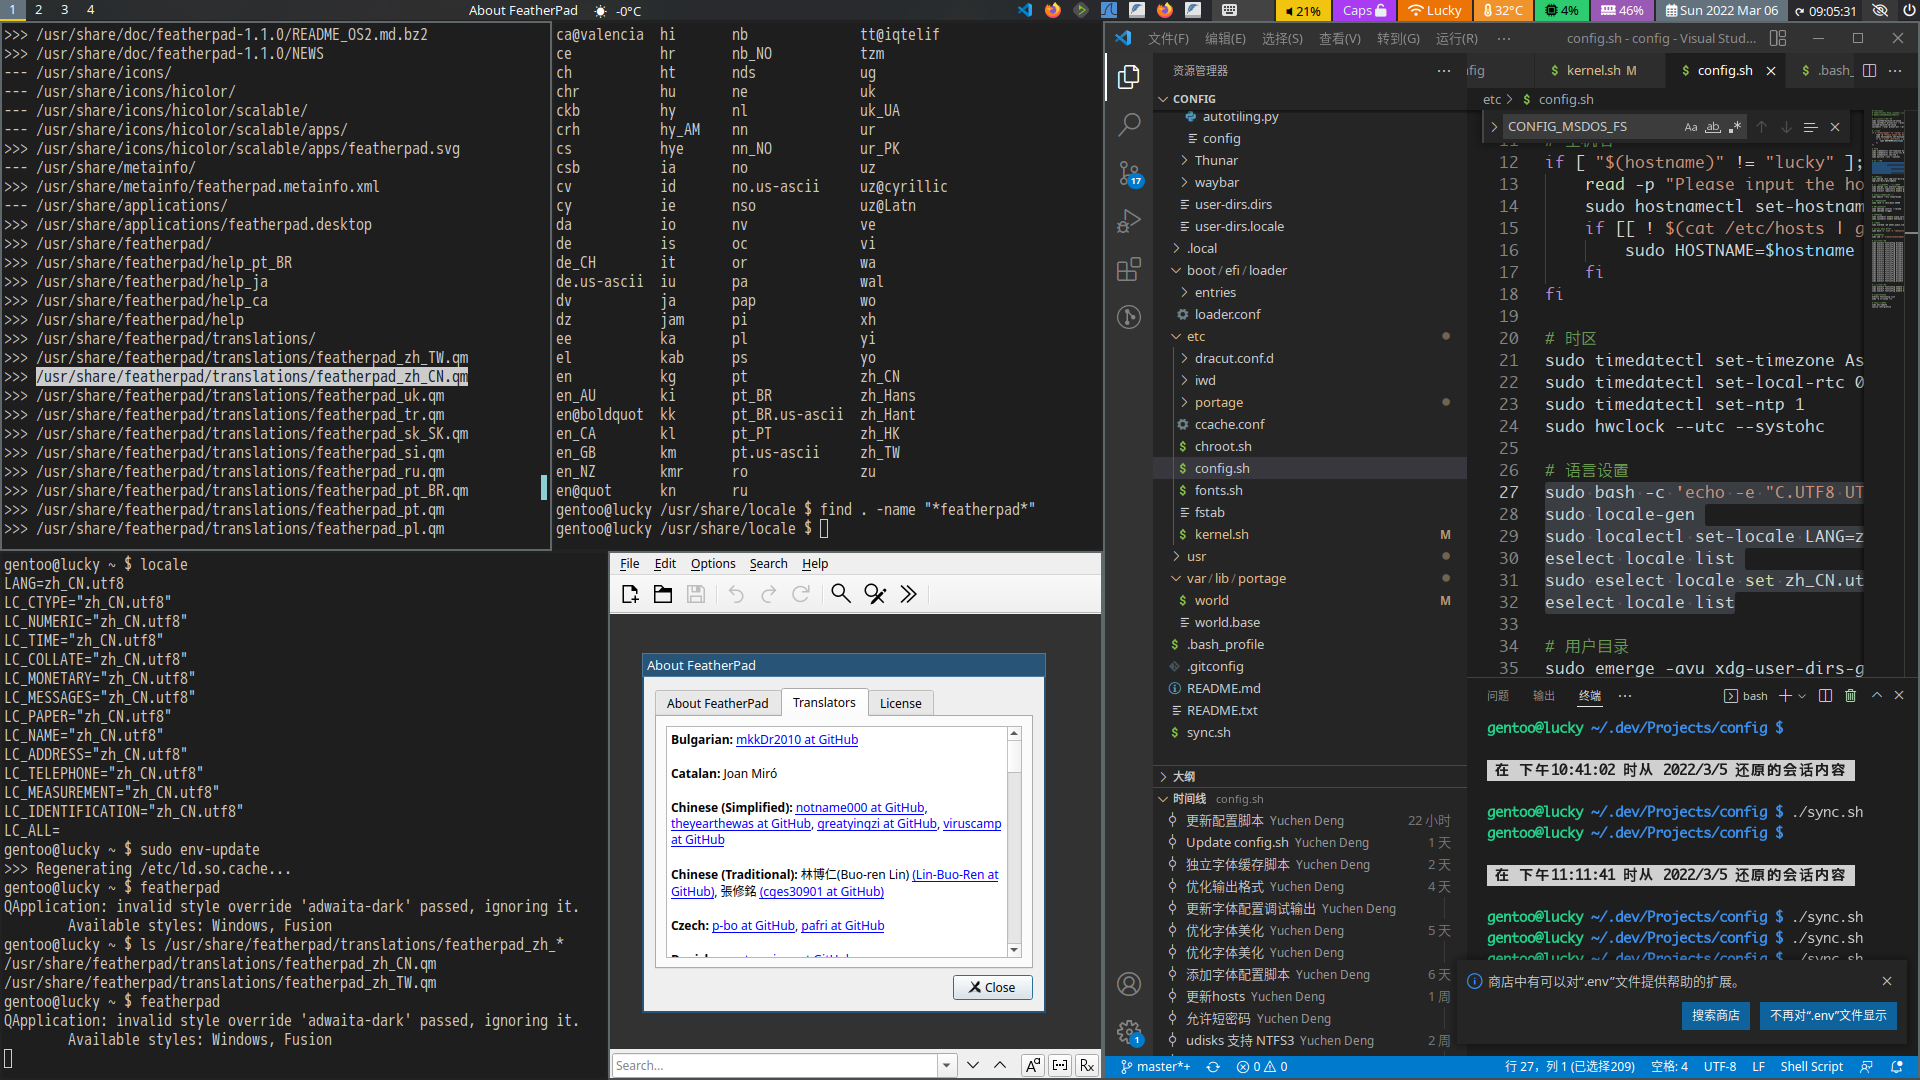Open FeatherPad's search-and-replace tool
Screen dimensions: 1920x1080
click(x=875, y=594)
